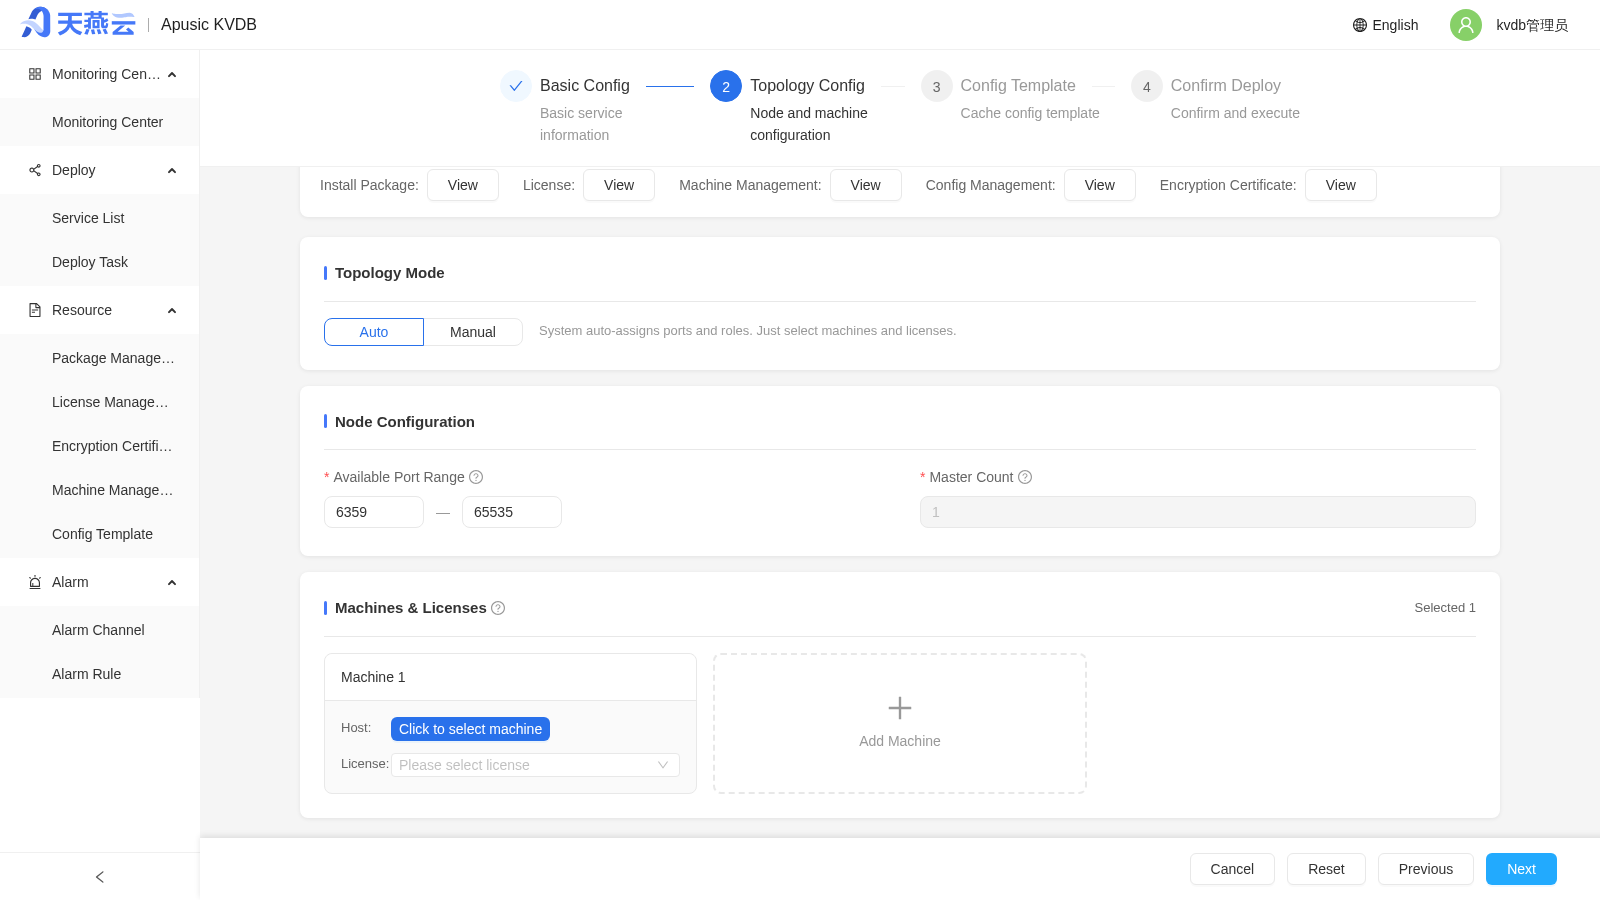The height and width of the screenshot is (900, 1600).
Task: Click View next to Config Management
Action: coord(1100,185)
